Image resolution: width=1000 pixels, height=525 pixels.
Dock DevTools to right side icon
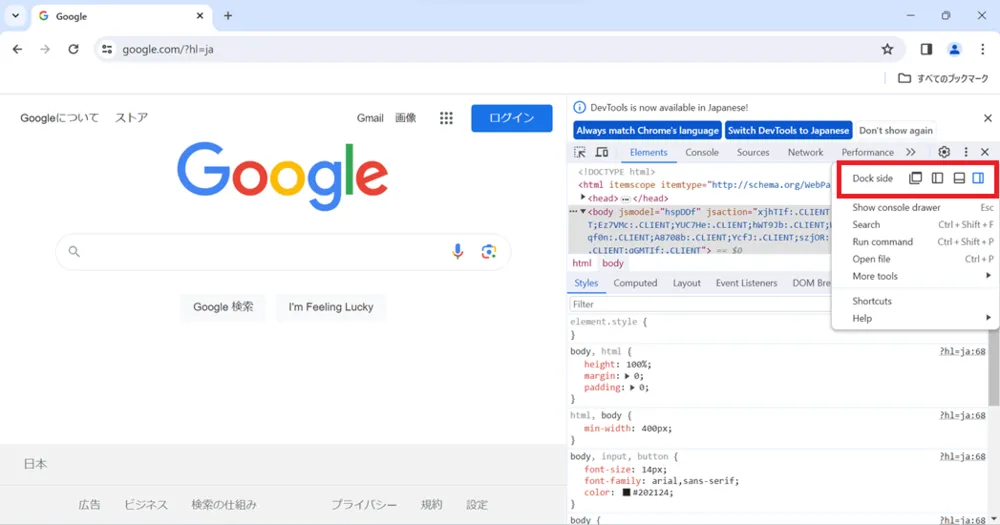point(978,178)
